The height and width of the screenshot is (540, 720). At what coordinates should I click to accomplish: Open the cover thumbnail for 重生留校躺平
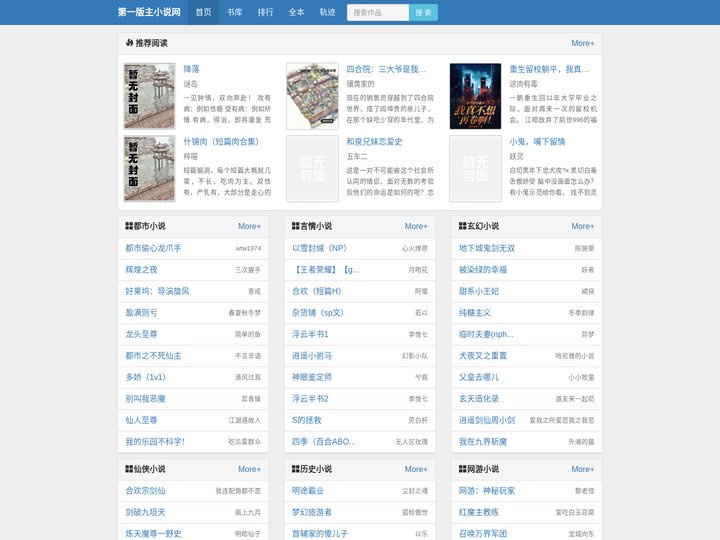tap(475, 96)
